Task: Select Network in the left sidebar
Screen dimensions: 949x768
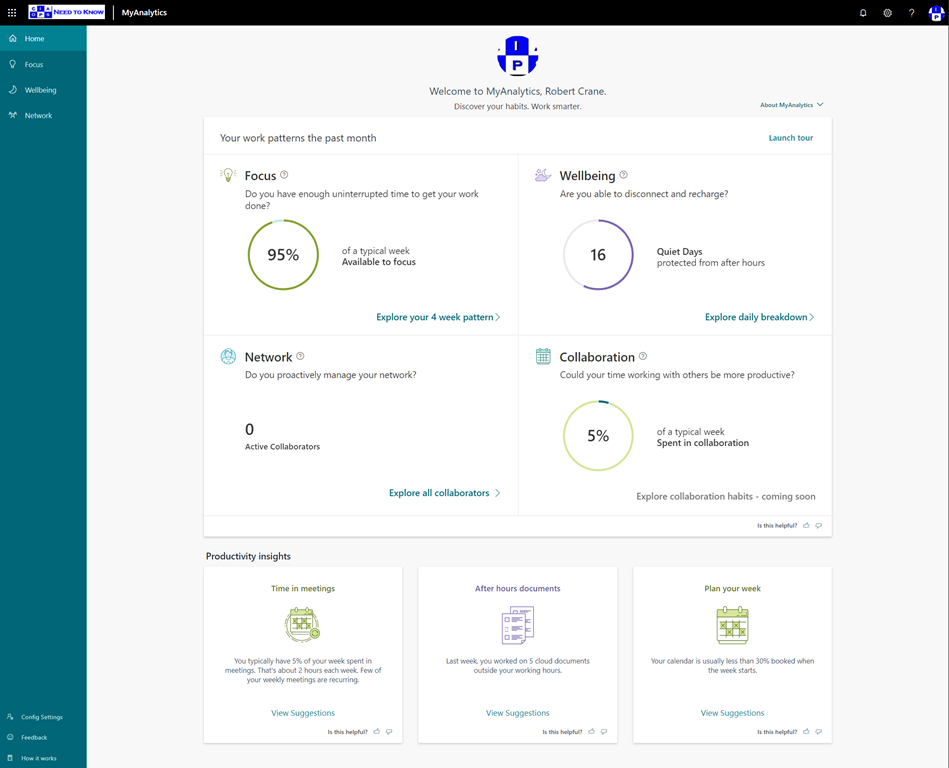Action: [x=38, y=116]
